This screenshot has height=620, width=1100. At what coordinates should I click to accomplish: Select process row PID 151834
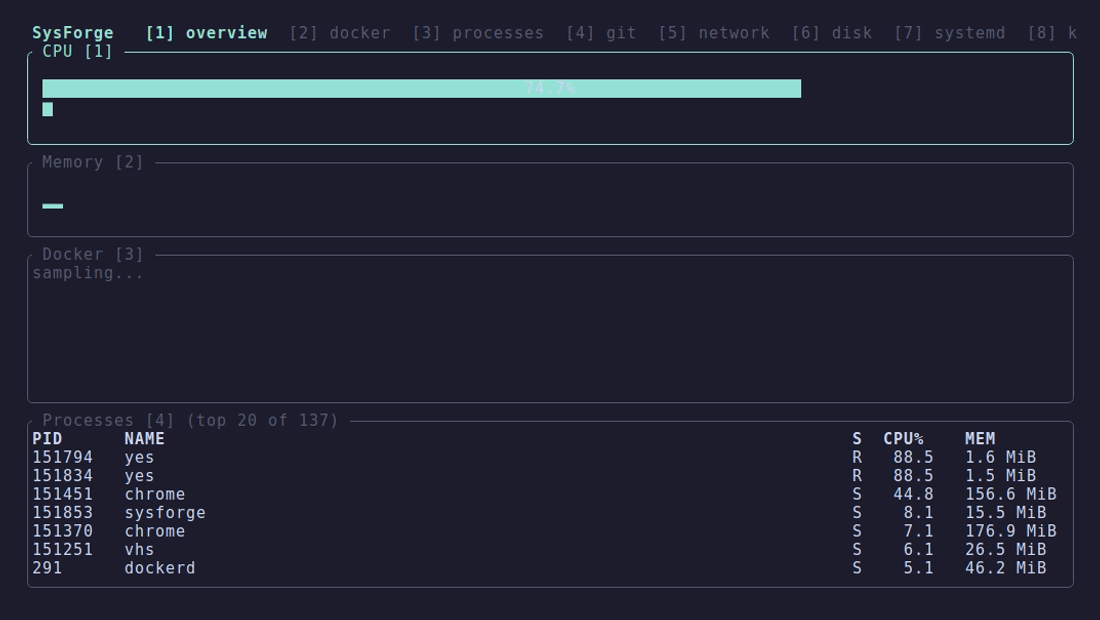[x=550, y=476]
